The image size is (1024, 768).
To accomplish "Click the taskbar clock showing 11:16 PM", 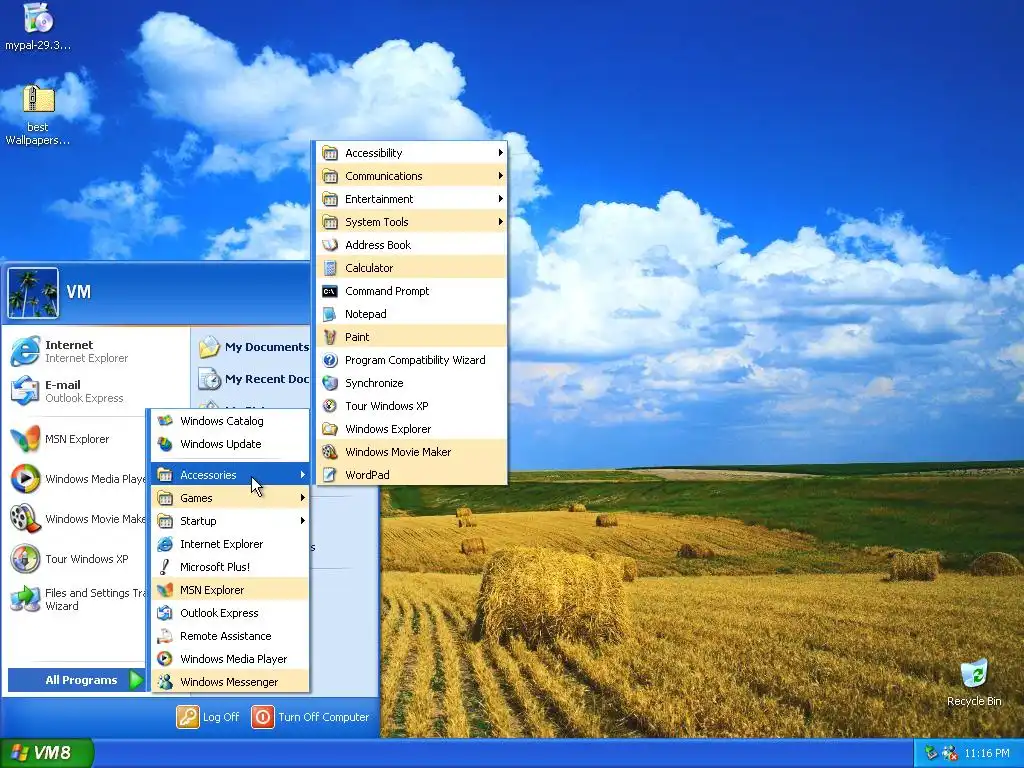I will coord(987,754).
